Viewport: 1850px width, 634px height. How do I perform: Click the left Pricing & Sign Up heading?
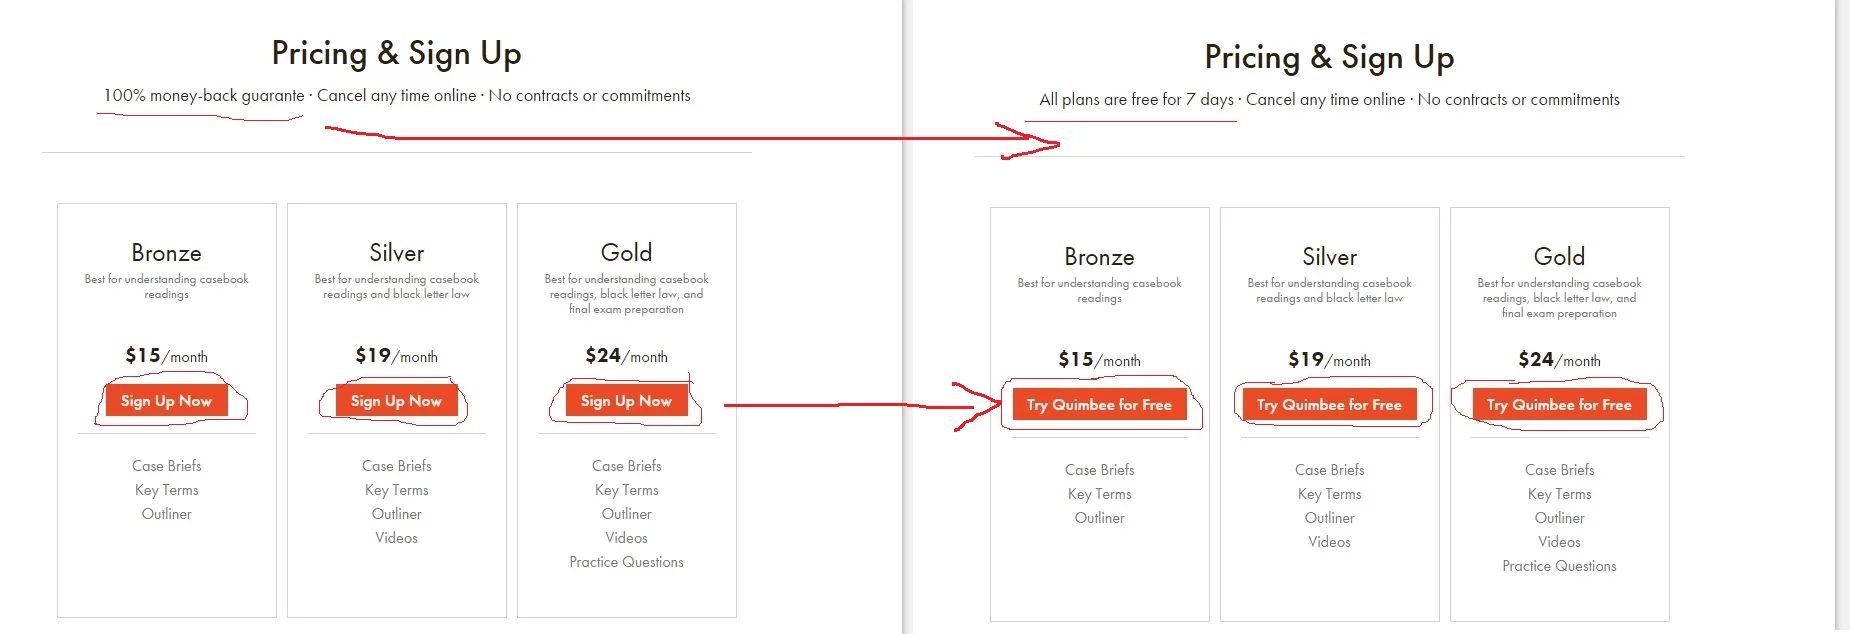[396, 53]
